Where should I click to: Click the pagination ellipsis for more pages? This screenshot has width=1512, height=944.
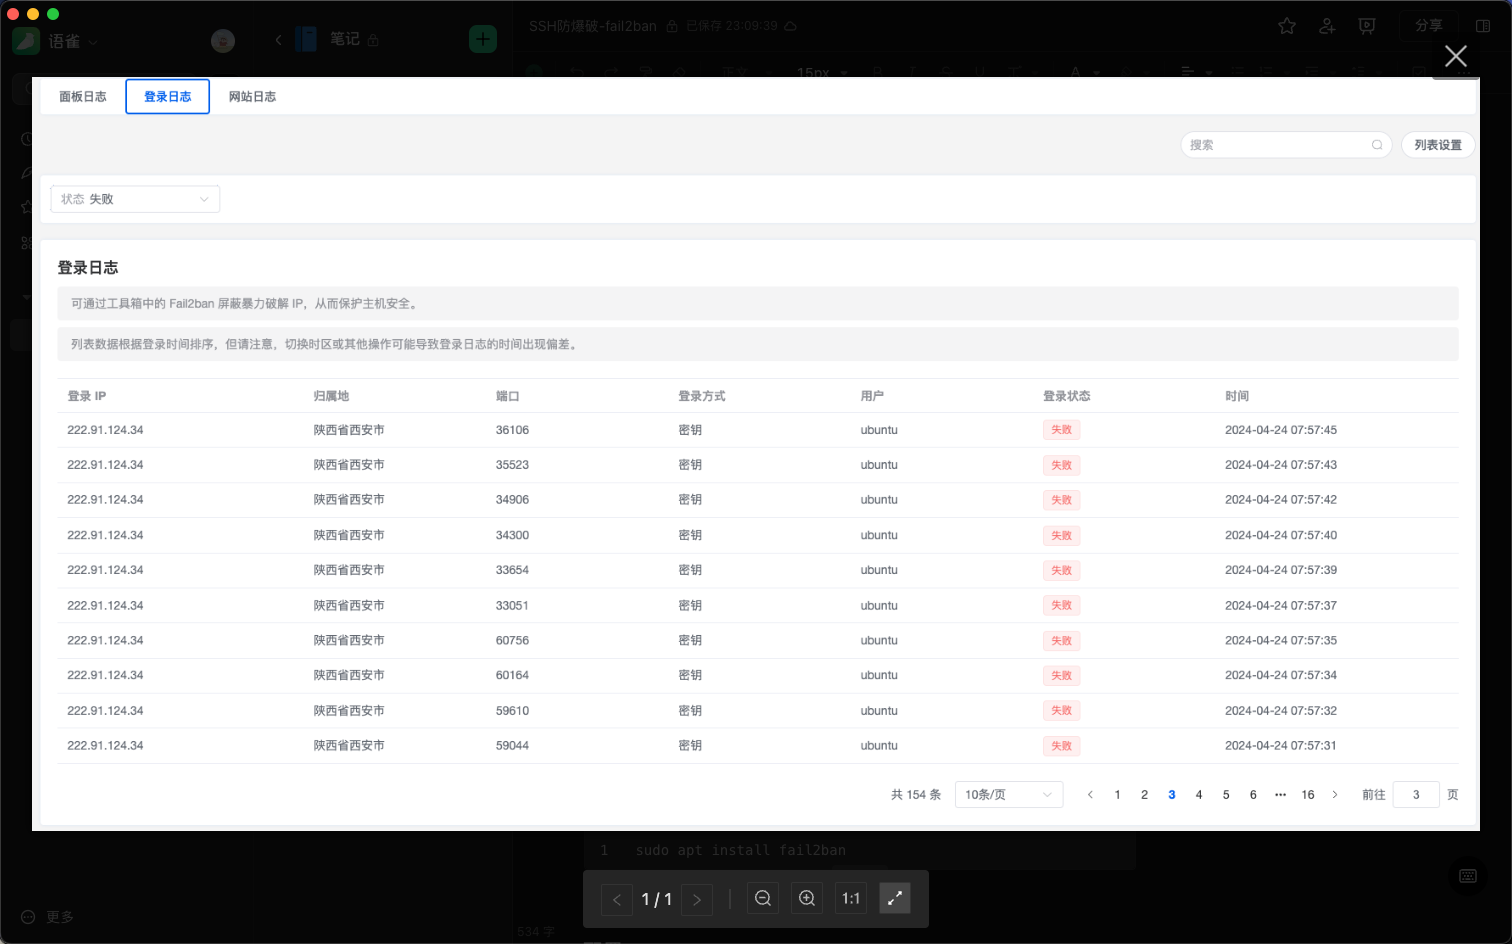coord(1280,795)
